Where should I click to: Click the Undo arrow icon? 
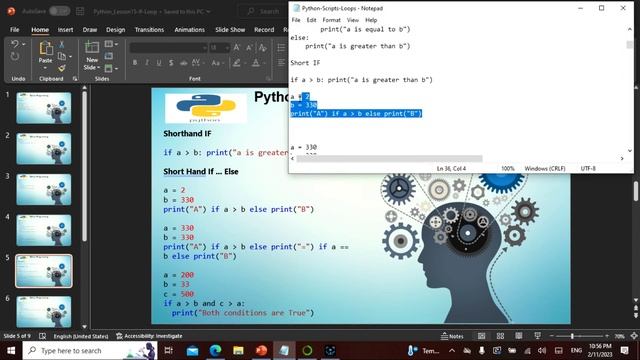tap(15, 44)
